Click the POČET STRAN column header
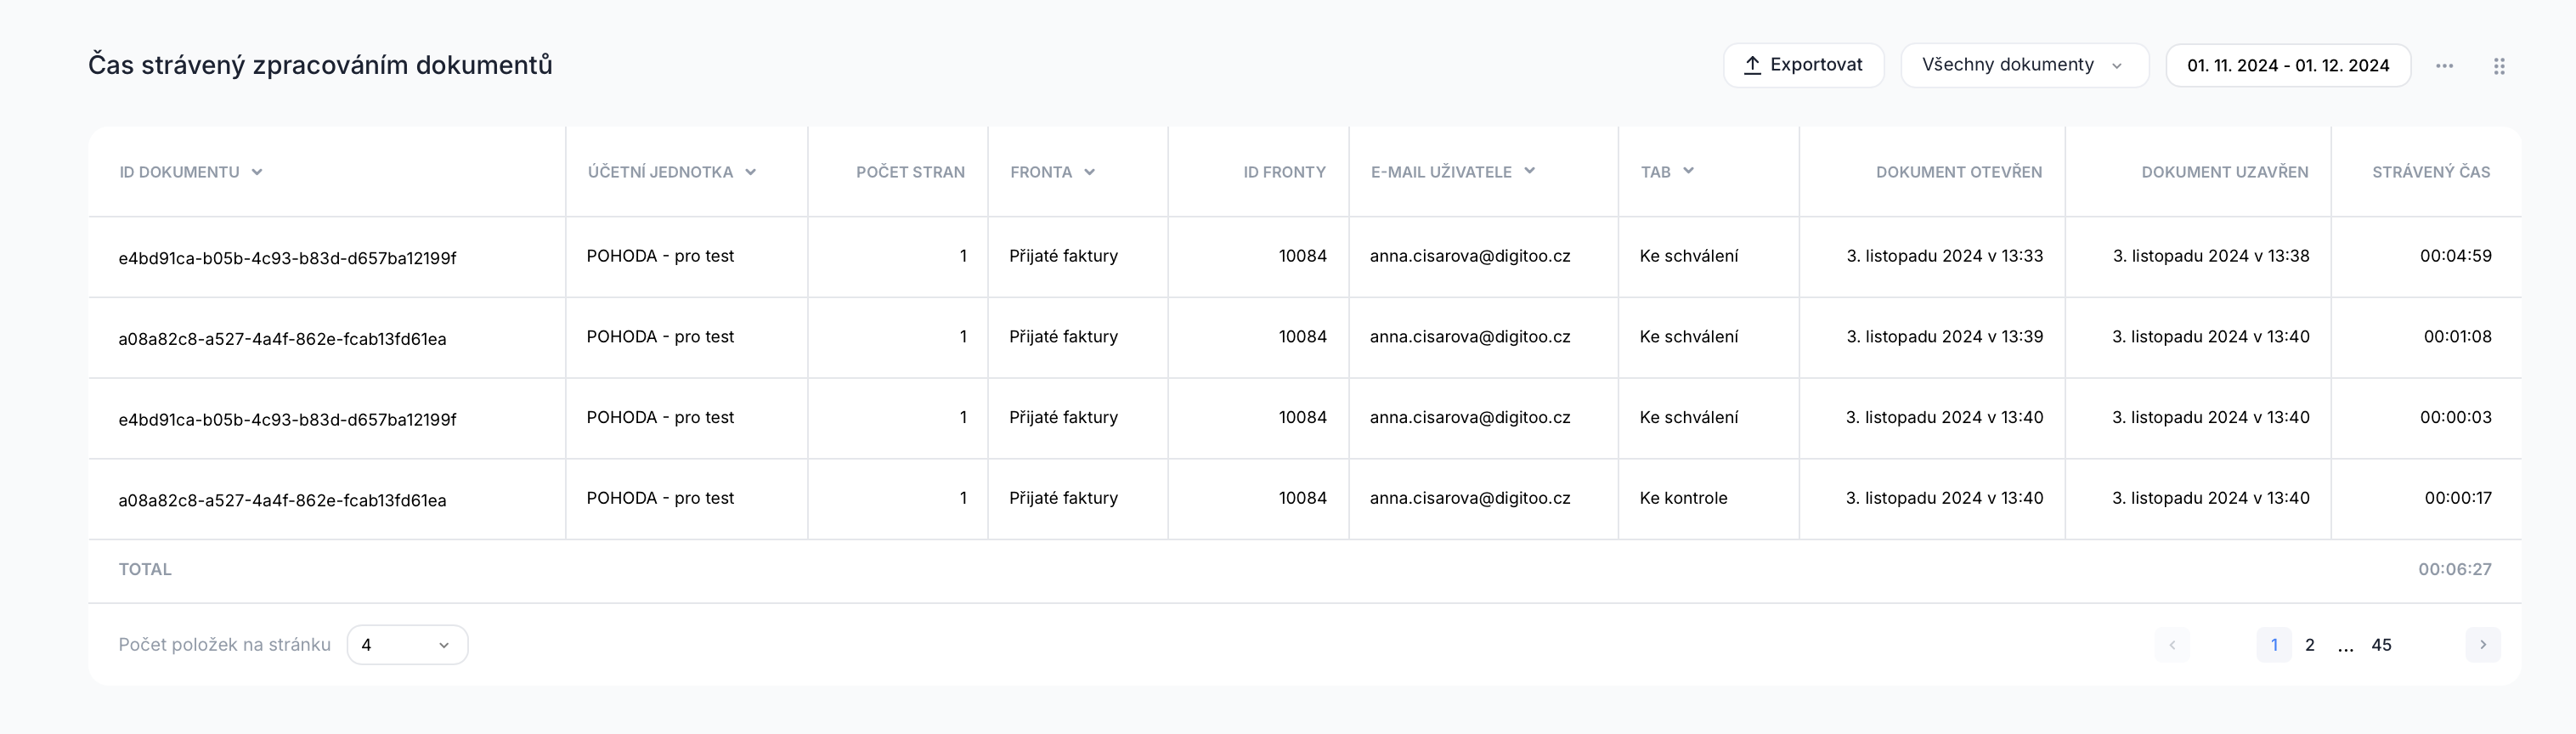 910,172
